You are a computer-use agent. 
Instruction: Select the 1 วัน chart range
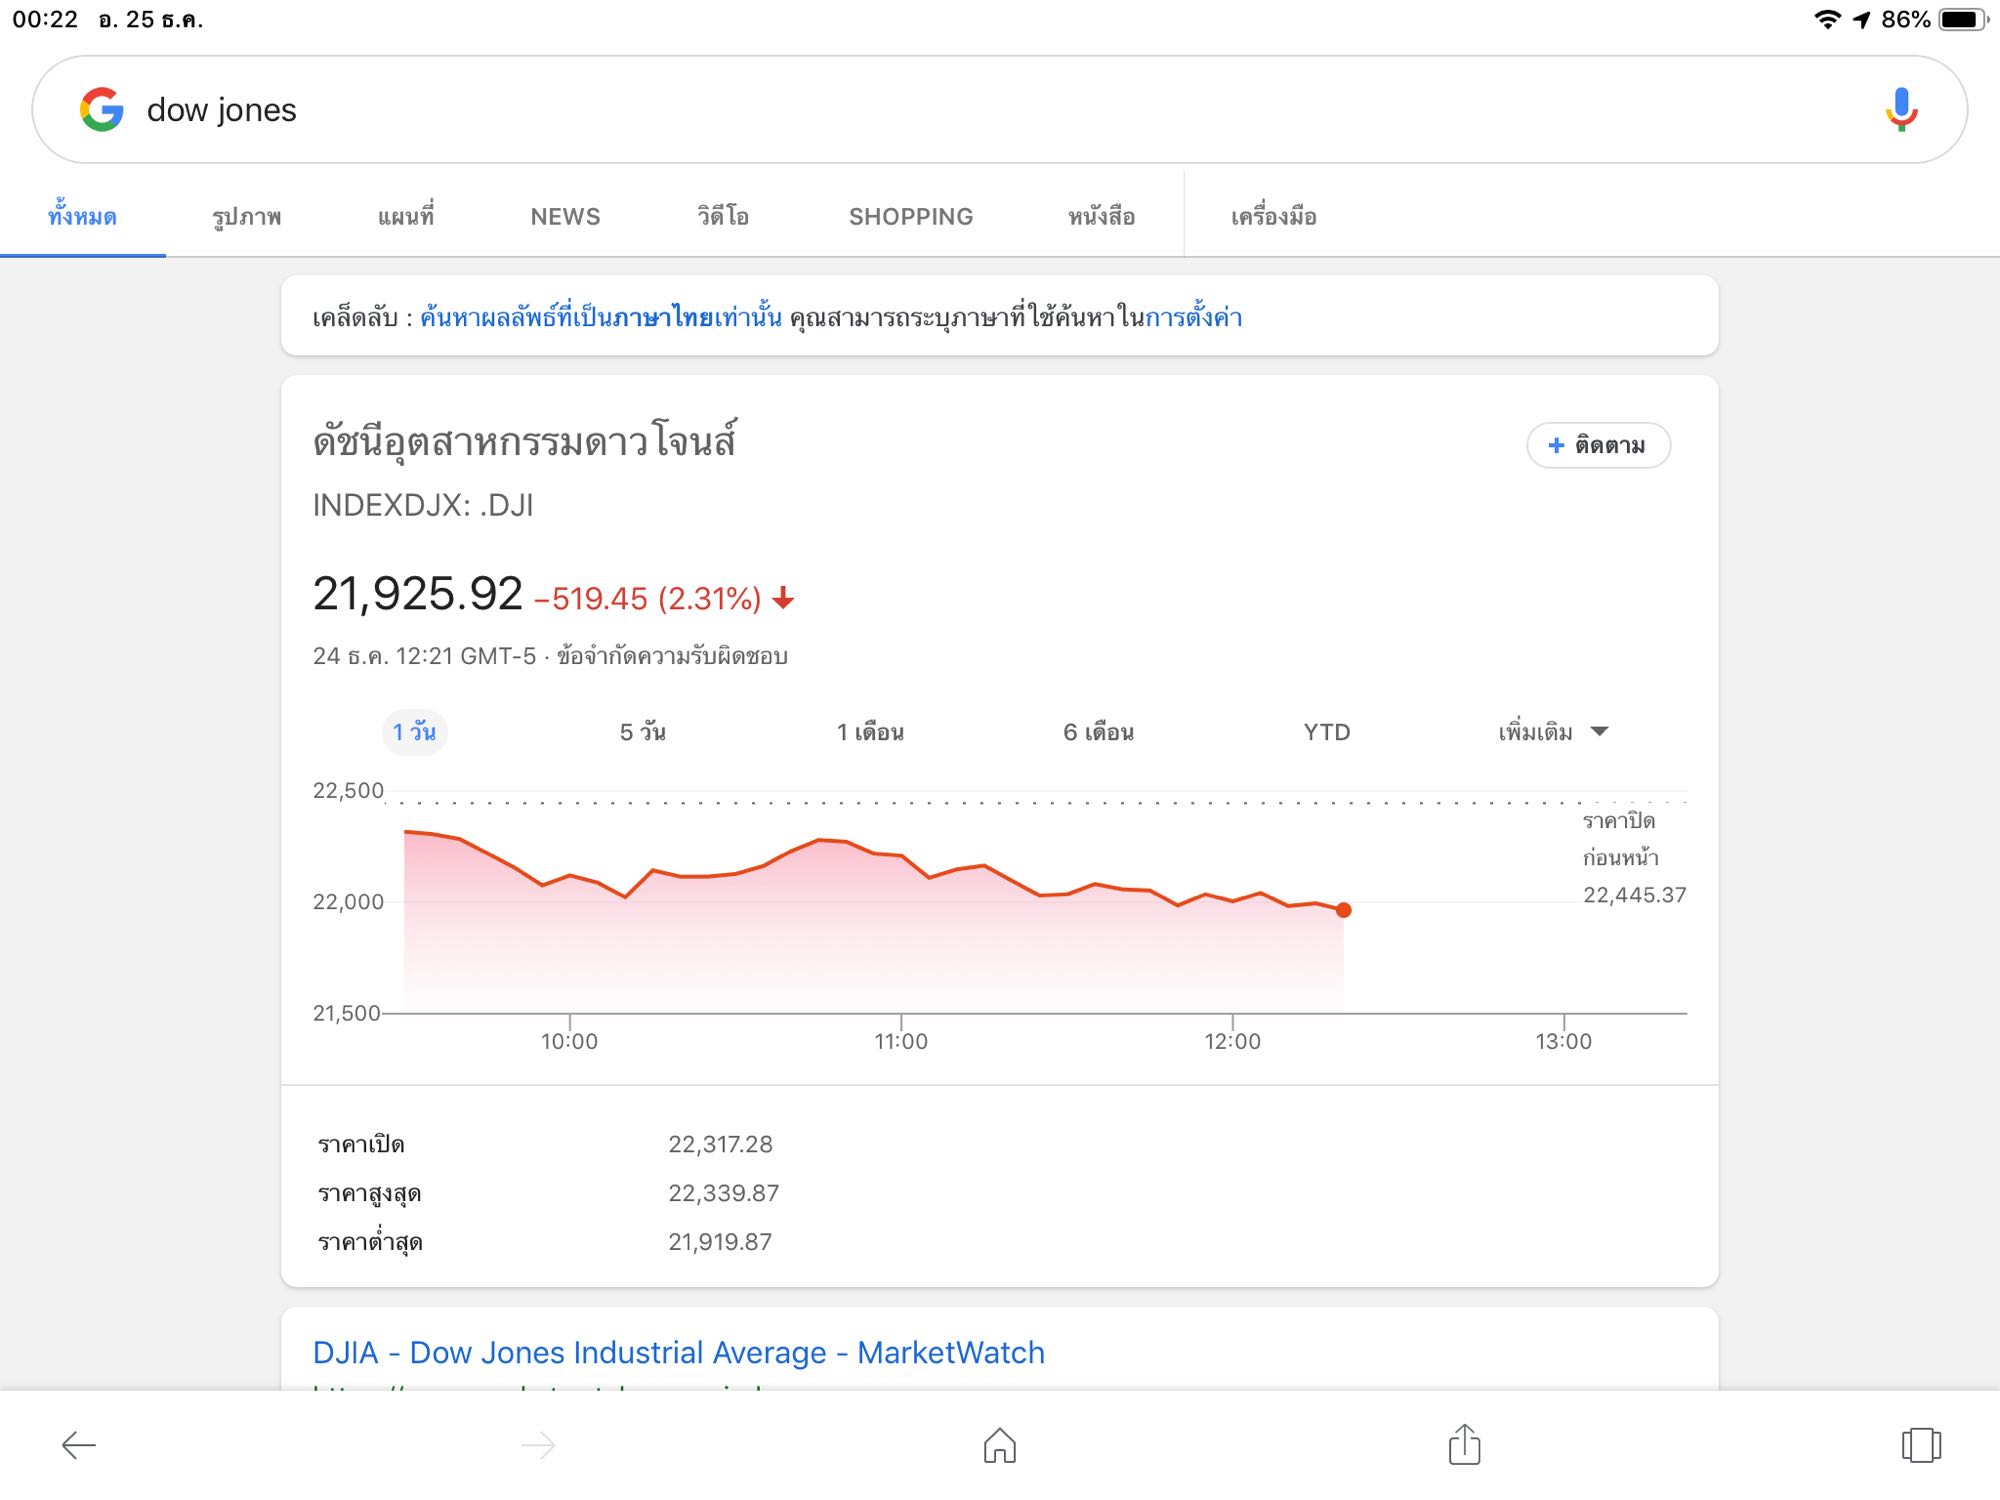(414, 732)
